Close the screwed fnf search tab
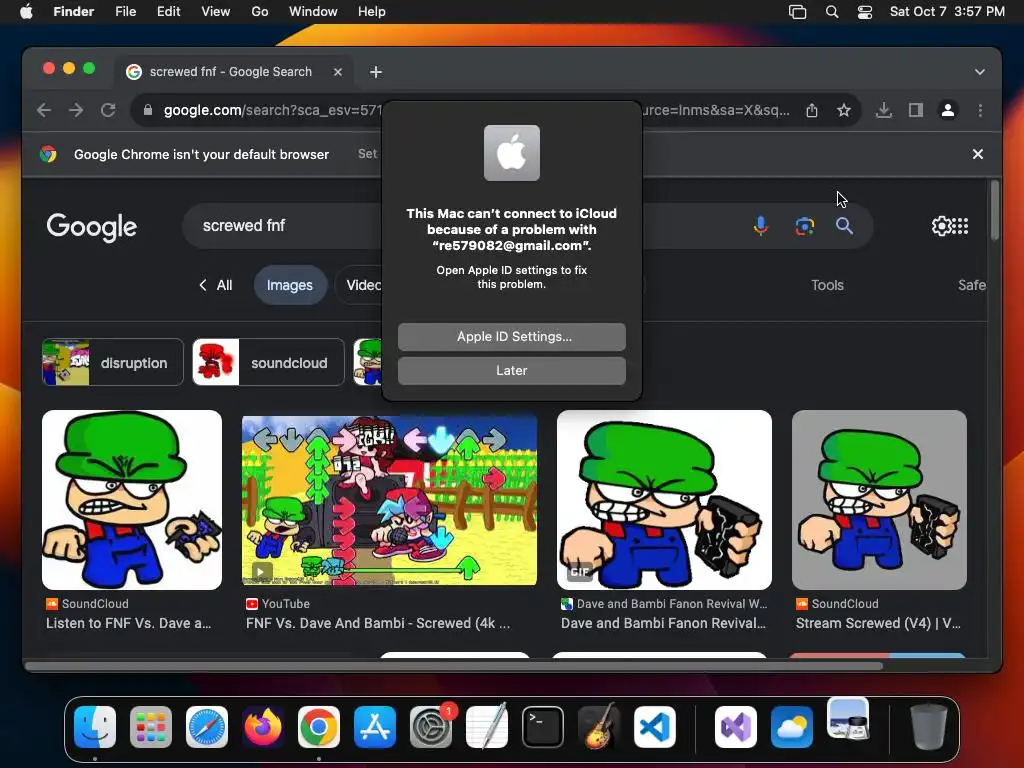The image size is (1024, 768). (338, 72)
